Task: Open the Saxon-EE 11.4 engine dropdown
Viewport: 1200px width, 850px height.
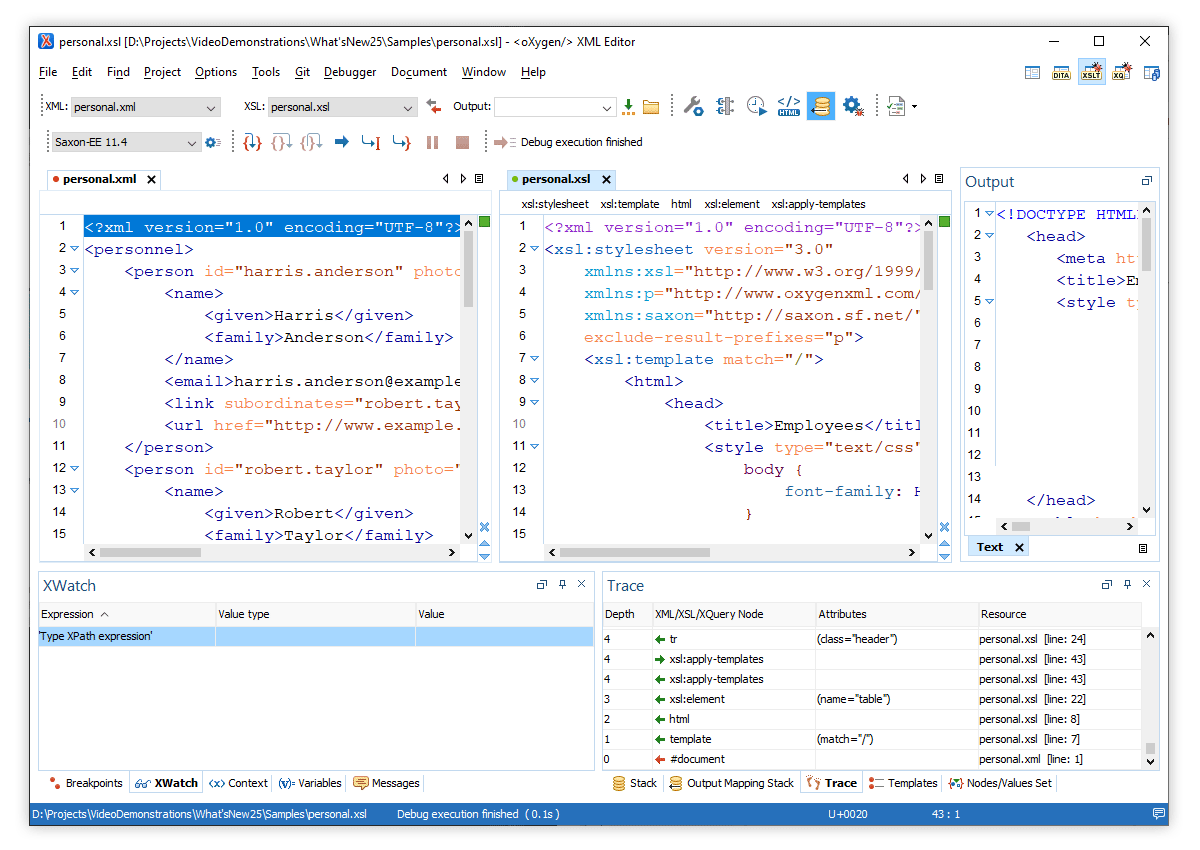Action: [193, 143]
